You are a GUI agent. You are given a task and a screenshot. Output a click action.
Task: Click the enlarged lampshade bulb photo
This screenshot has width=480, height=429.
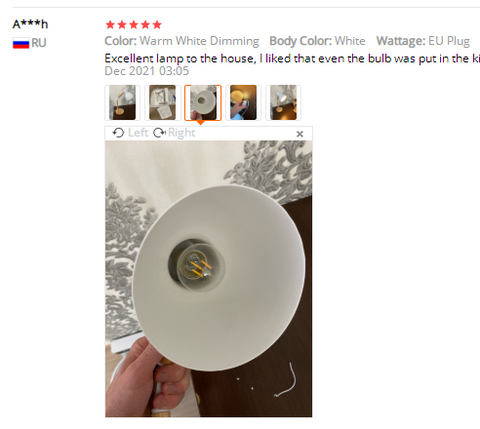(x=209, y=279)
